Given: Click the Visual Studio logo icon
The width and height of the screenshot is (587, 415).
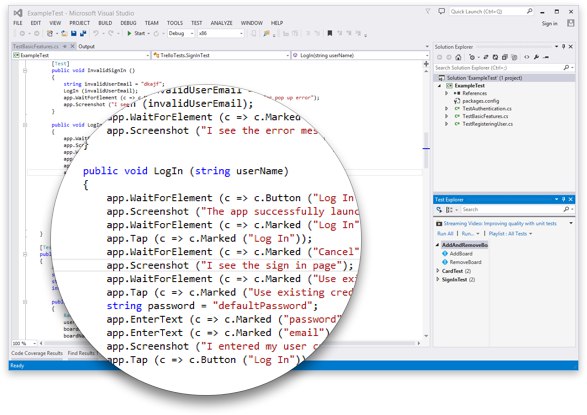Looking at the screenshot, I should 18,13.
